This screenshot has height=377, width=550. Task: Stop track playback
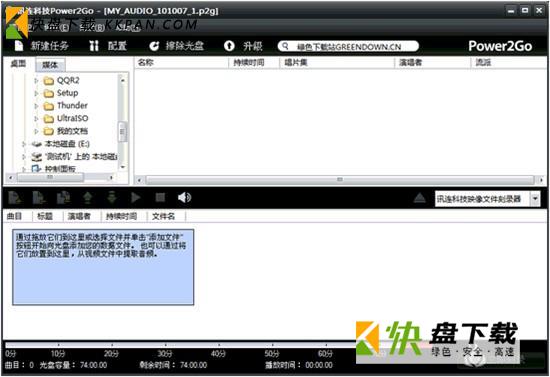tap(160, 198)
